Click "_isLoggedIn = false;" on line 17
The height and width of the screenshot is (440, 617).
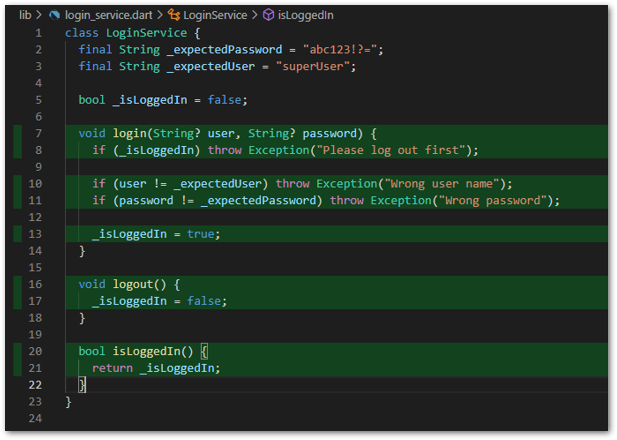(159, 301)
